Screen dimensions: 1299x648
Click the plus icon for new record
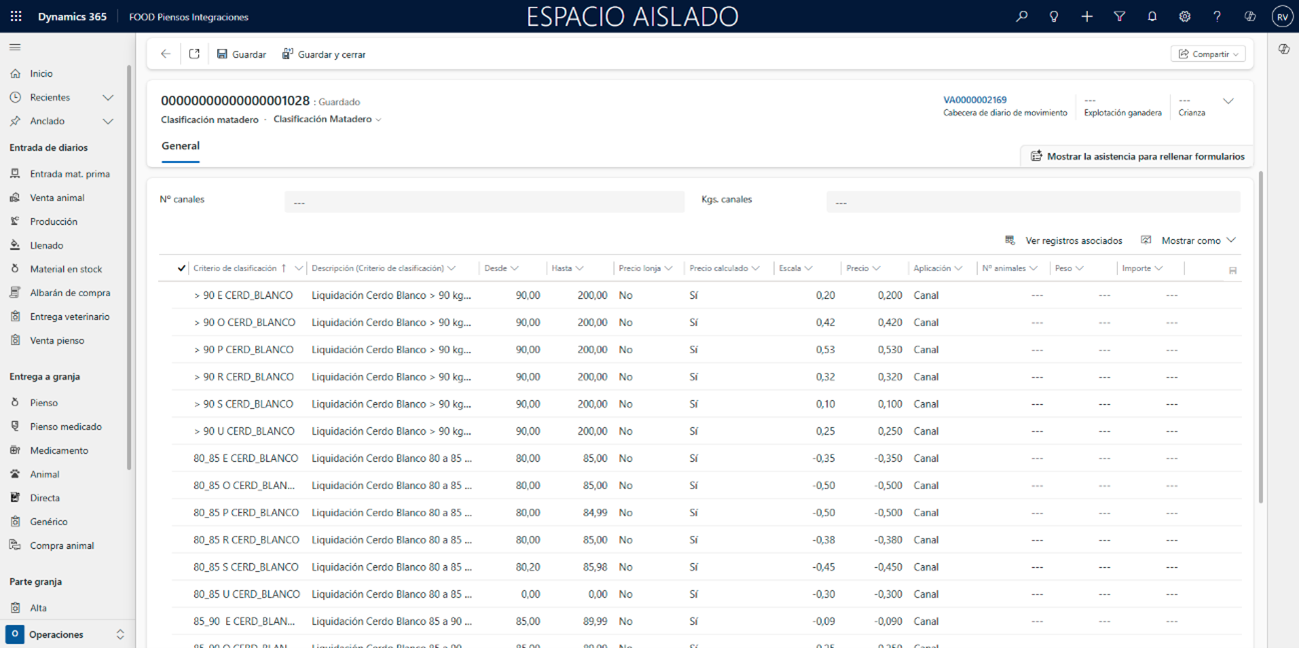tap(1087, 16)
